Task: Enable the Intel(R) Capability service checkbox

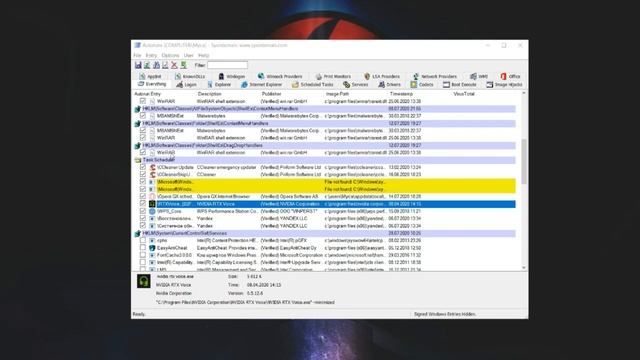Action: (x=142, y=262)
